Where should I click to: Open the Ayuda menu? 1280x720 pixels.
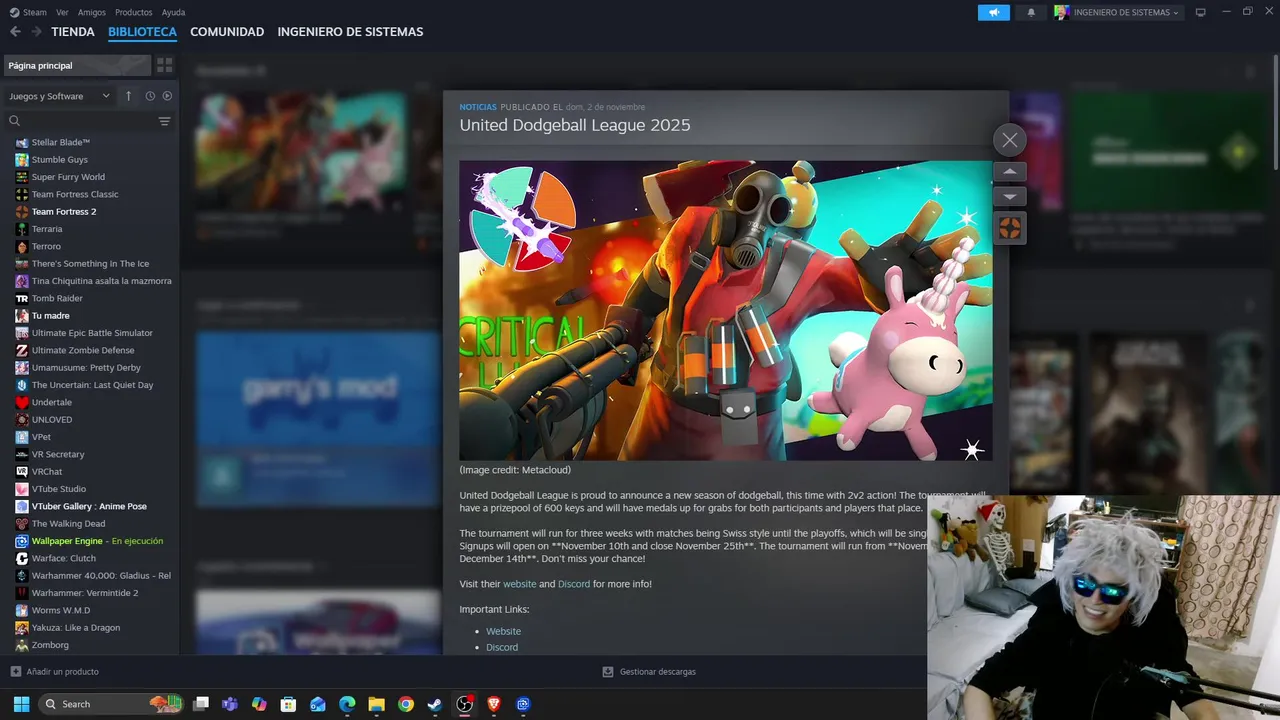[173, 12]
